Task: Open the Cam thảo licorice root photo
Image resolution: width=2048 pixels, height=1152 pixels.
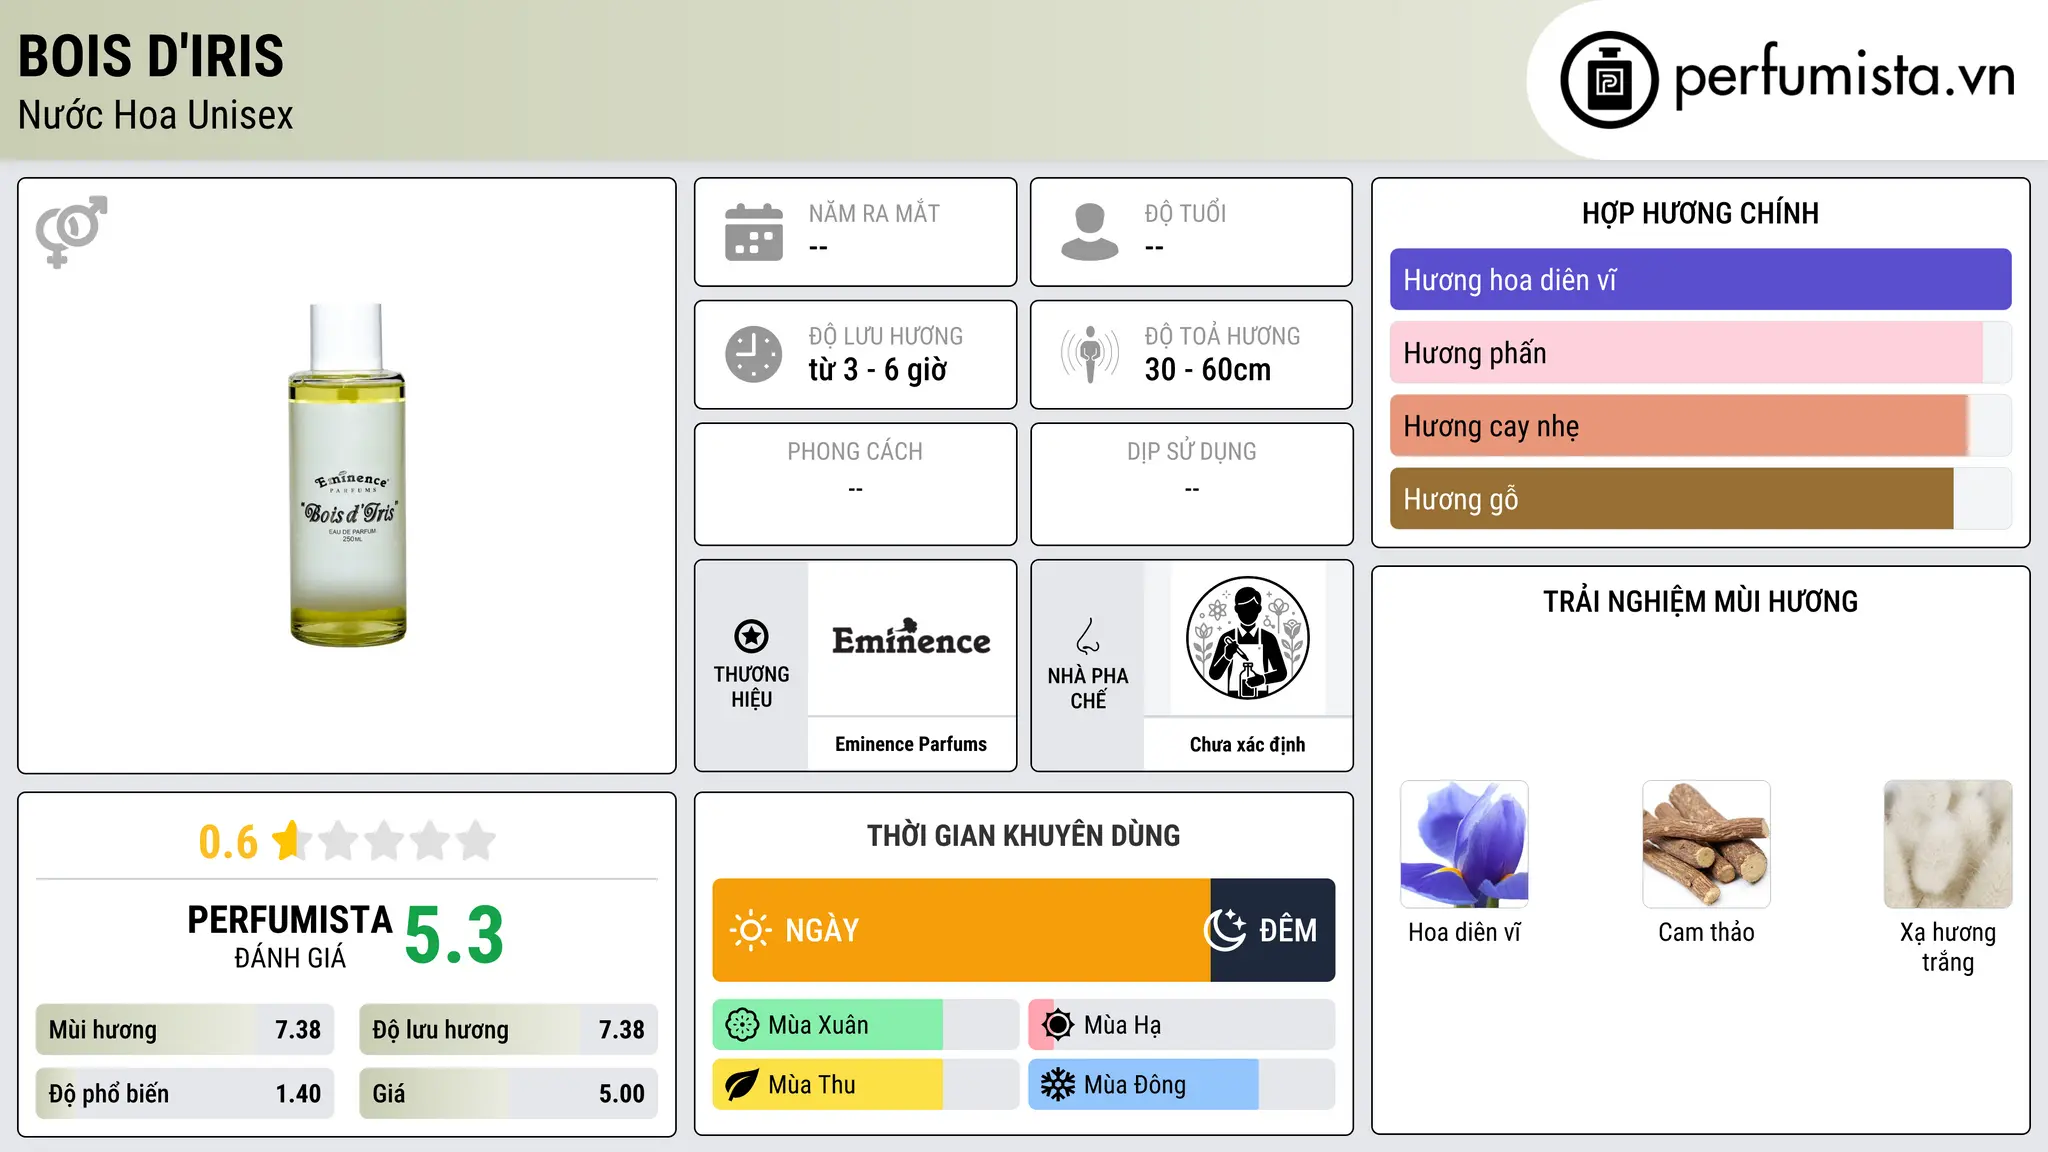Action: (x=1706, y=844)
